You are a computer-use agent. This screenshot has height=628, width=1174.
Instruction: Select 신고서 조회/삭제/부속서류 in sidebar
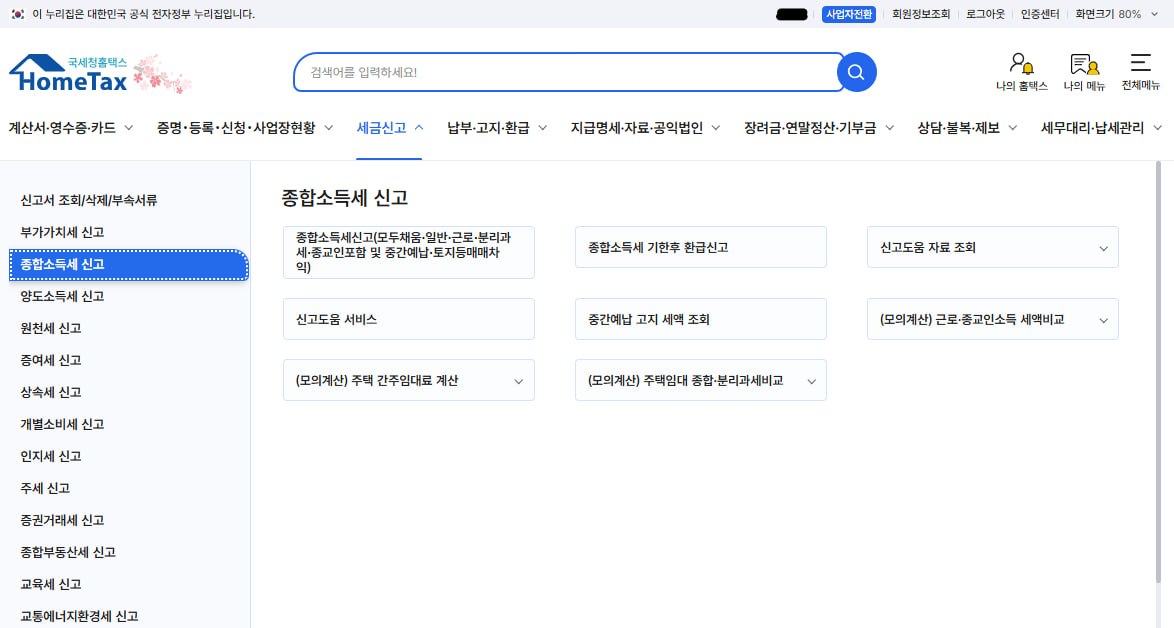point(88,200)
